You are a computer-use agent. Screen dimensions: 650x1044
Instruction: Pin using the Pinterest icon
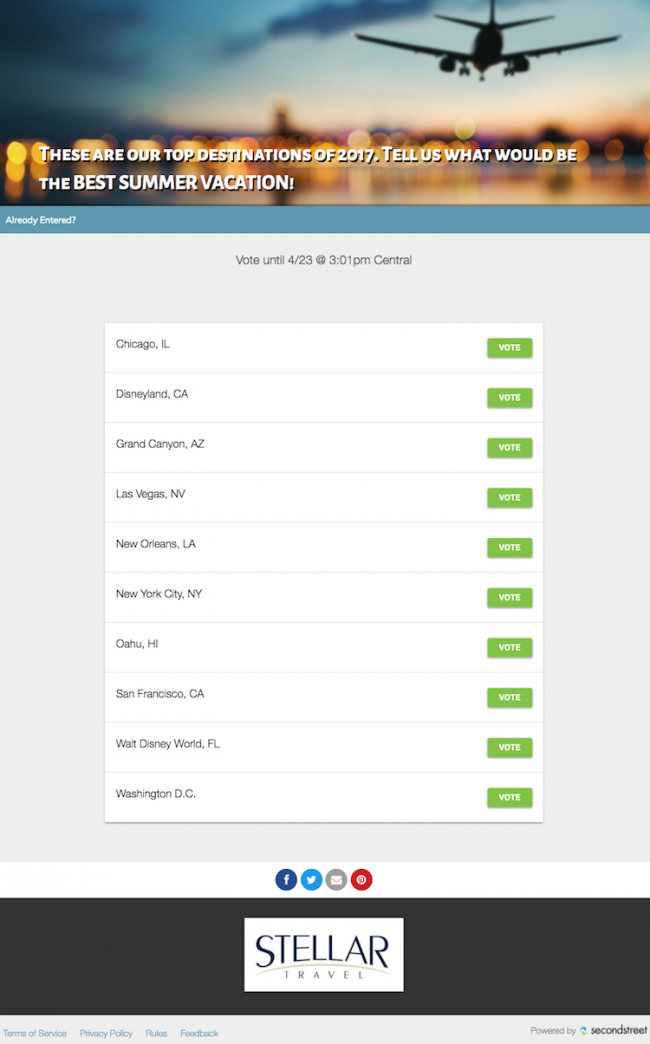pos(361,880)
